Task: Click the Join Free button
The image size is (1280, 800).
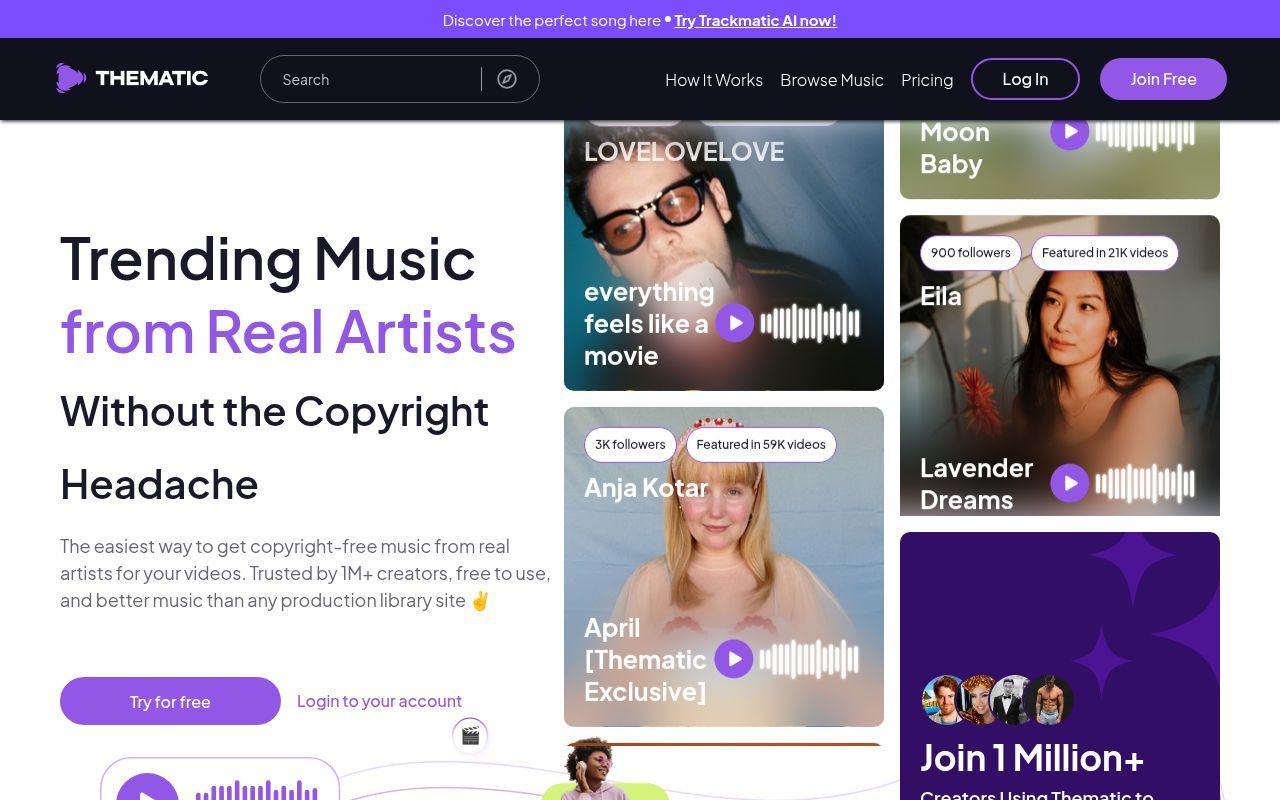Action: click(x=1163, y=79)
